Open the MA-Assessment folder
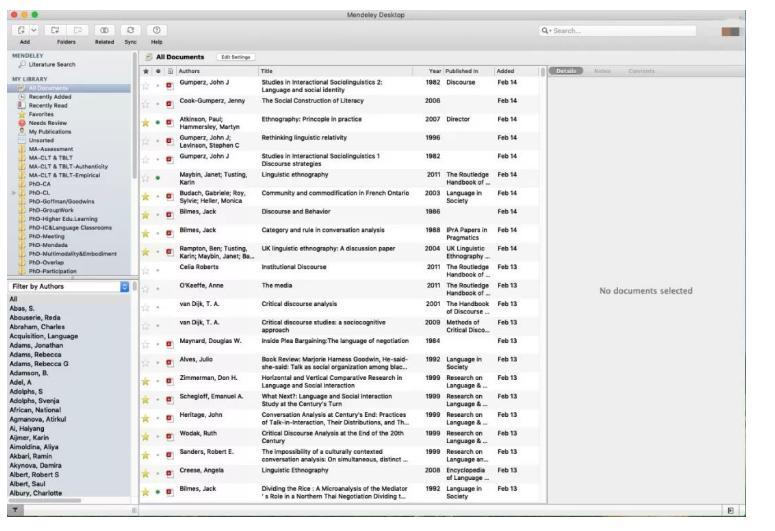Image resolution: width=775 pixels, height=531 pixels. 50,149
